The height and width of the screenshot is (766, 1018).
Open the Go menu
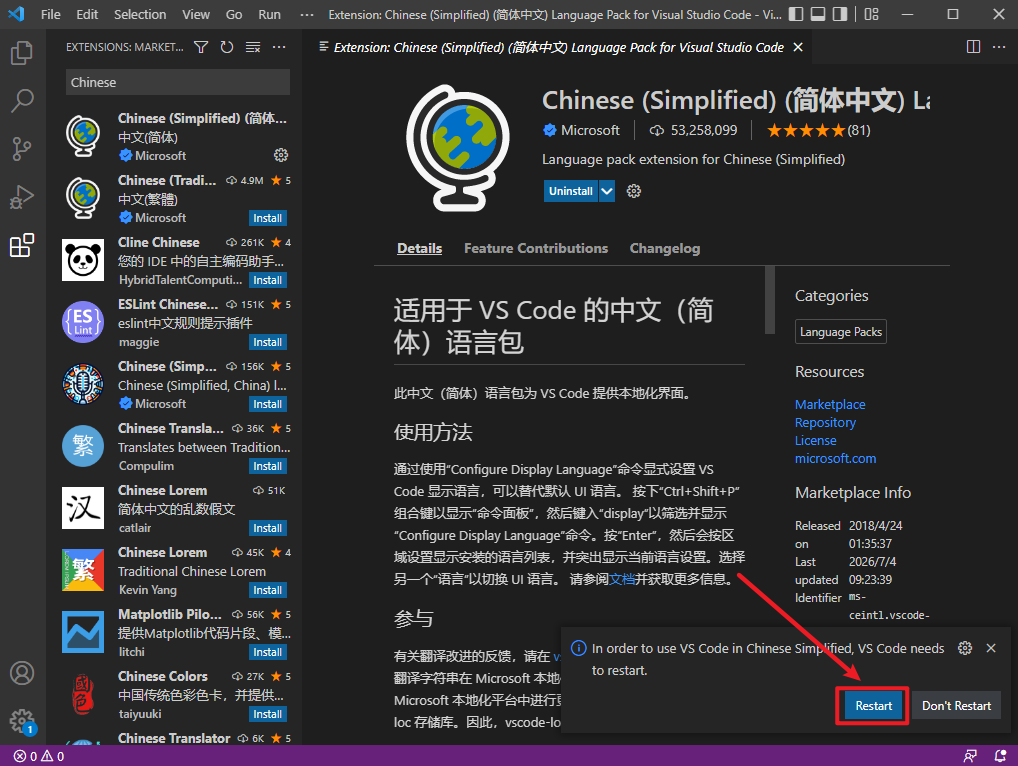pyautogui.click(x=234, y=14)
